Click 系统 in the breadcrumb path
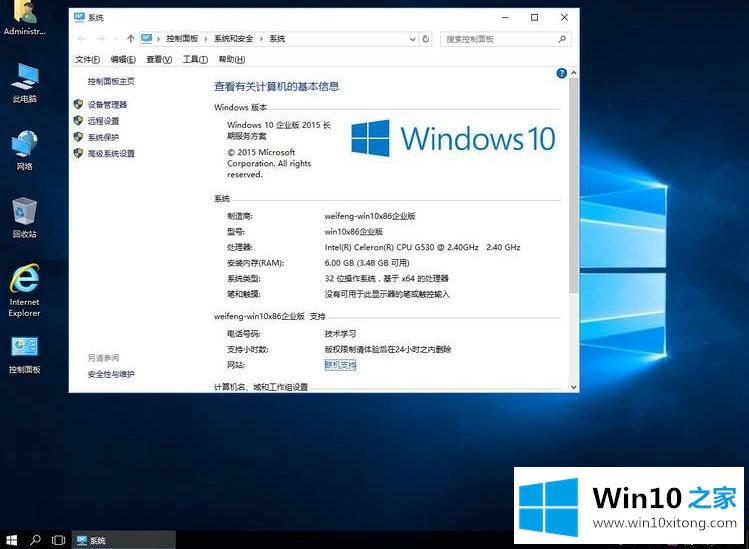Image resolution: width=749 pixels, height=549 pixels. coord(277,39)
